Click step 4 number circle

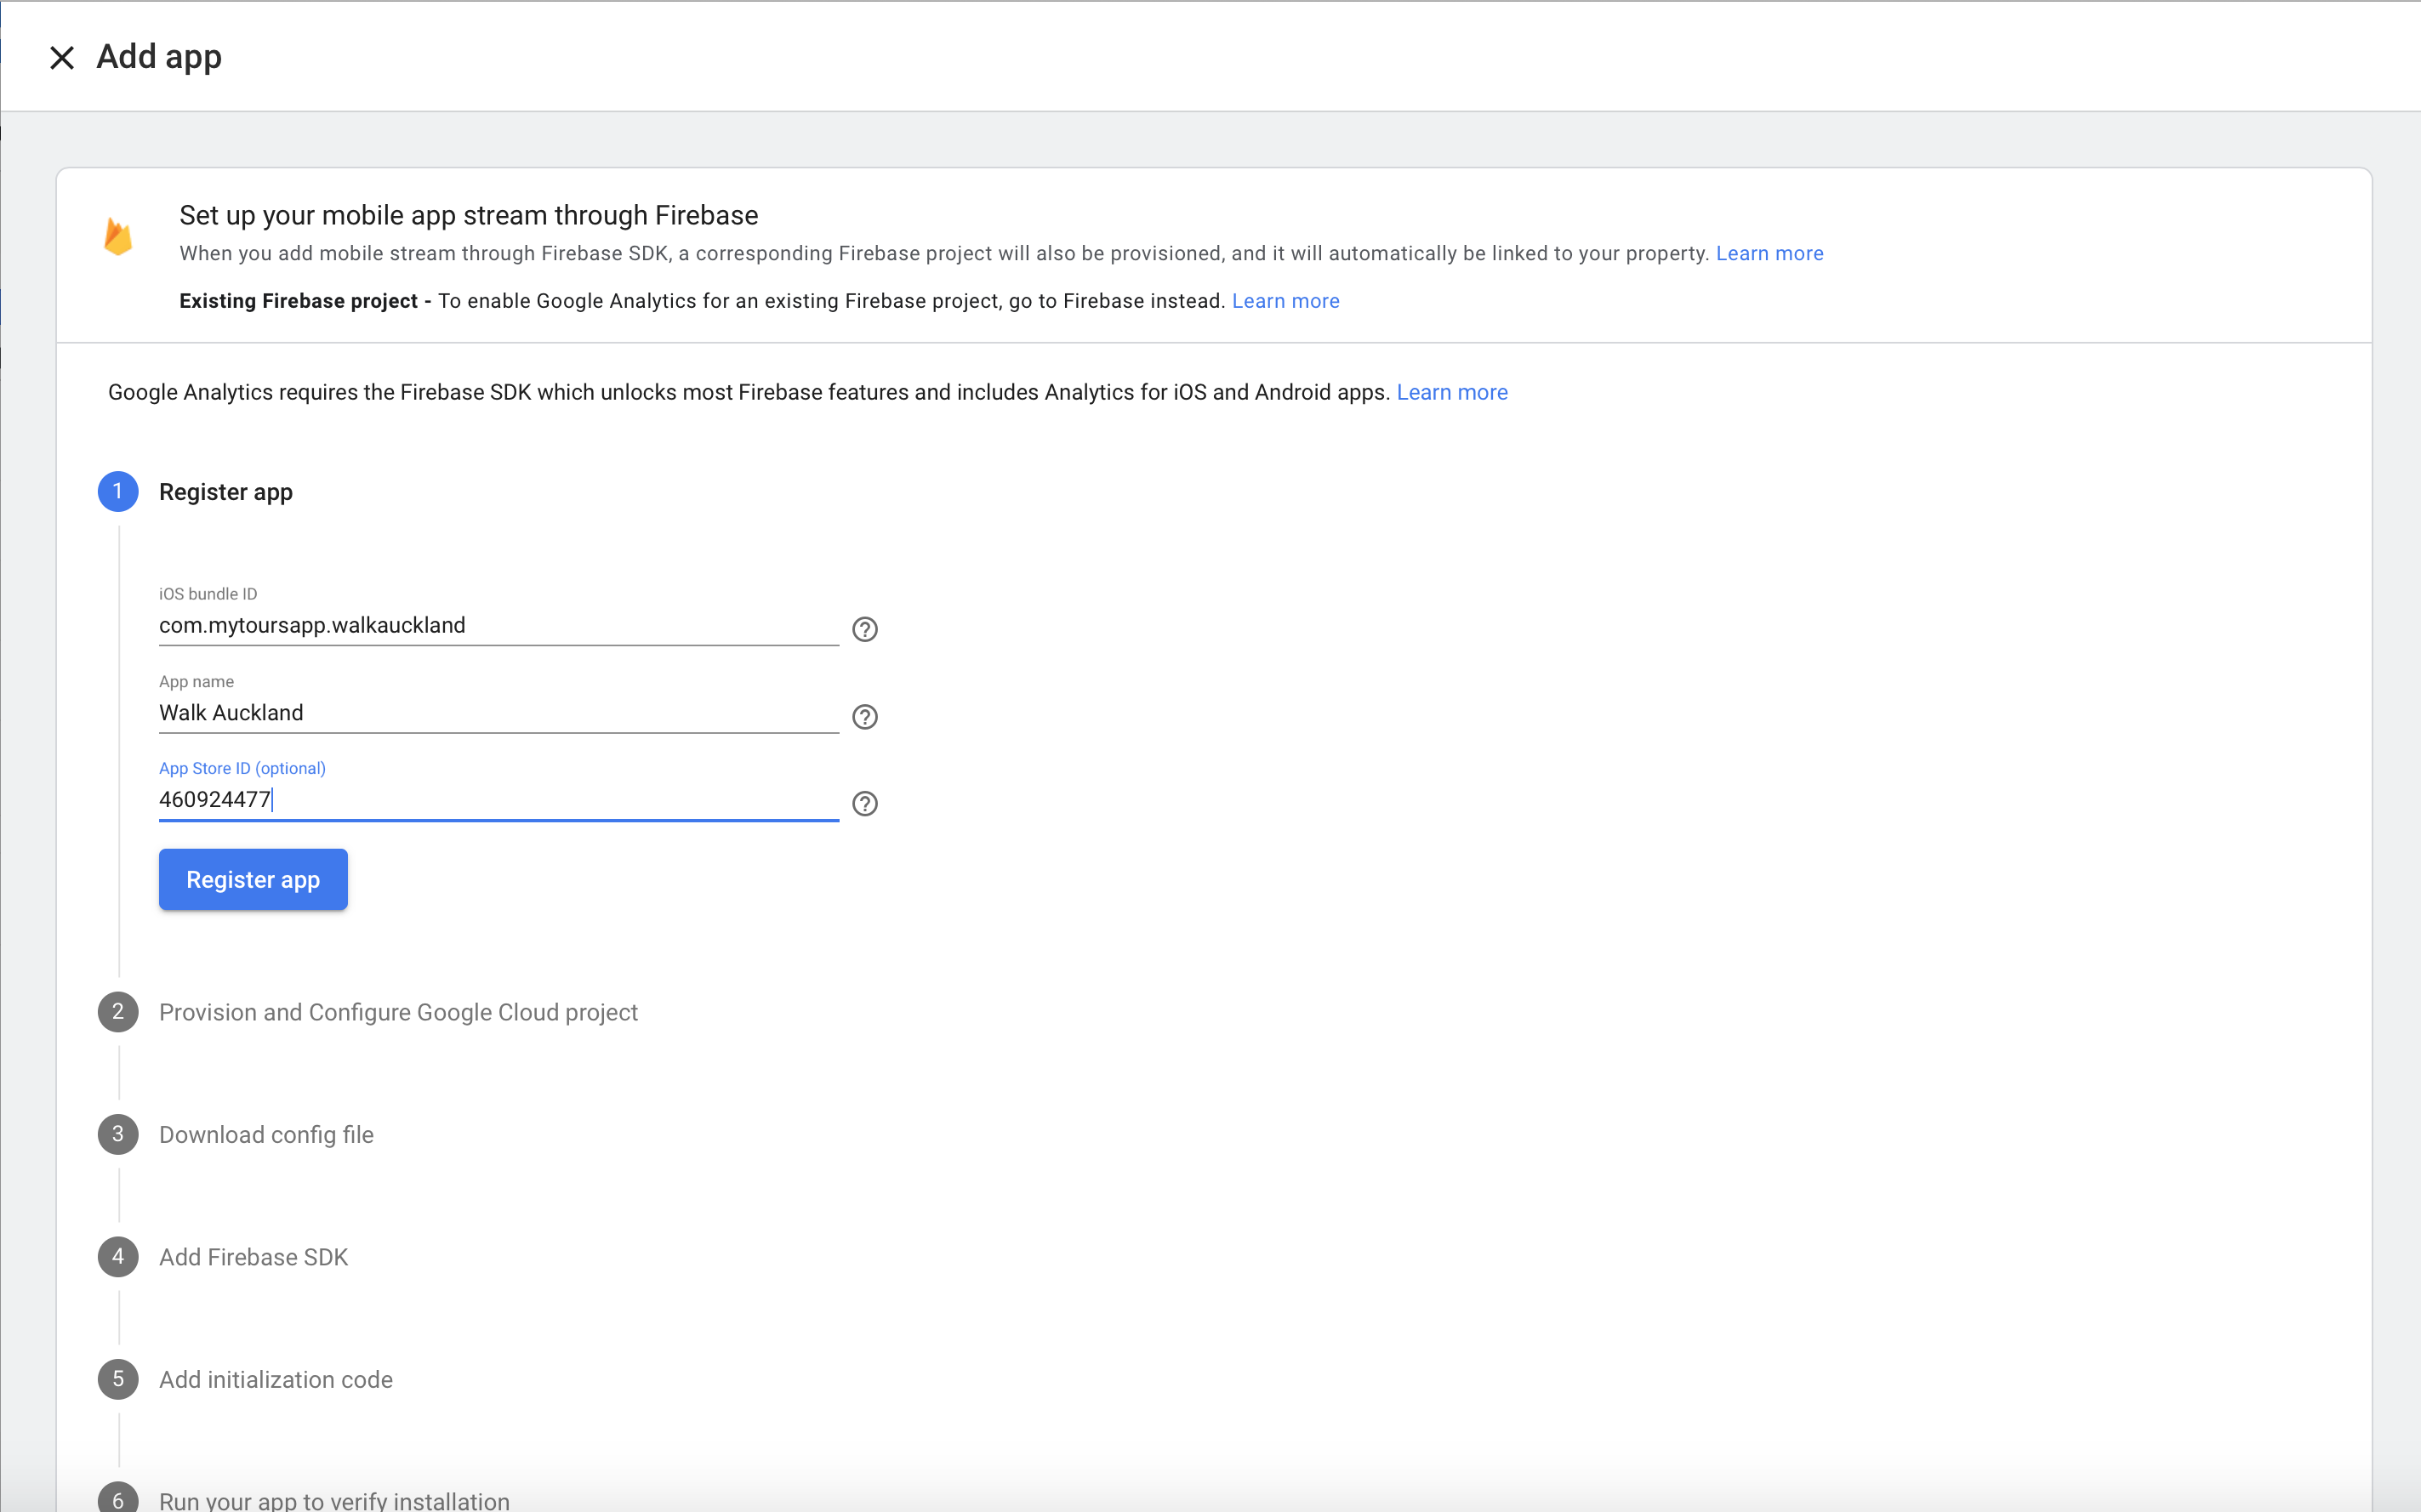click(118, 1257)
